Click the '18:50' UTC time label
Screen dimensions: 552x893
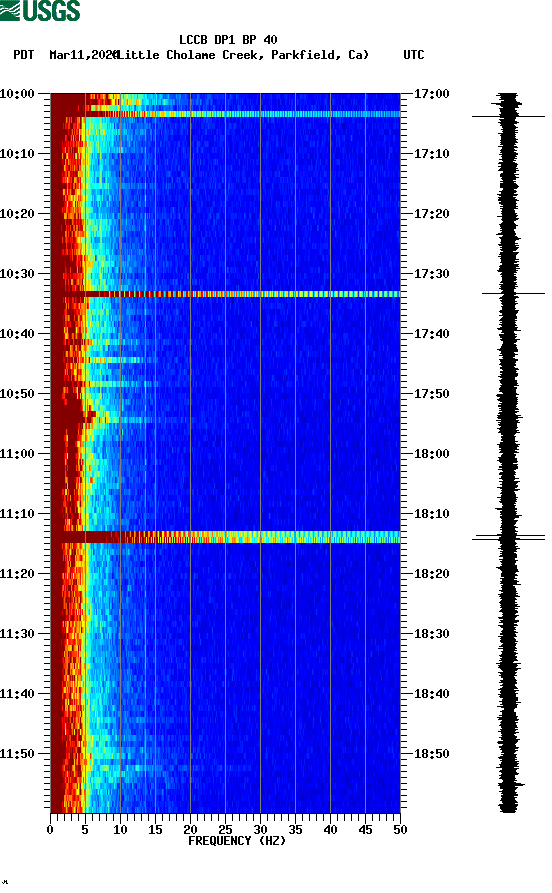pyautogui.click(x=432, y=753)
